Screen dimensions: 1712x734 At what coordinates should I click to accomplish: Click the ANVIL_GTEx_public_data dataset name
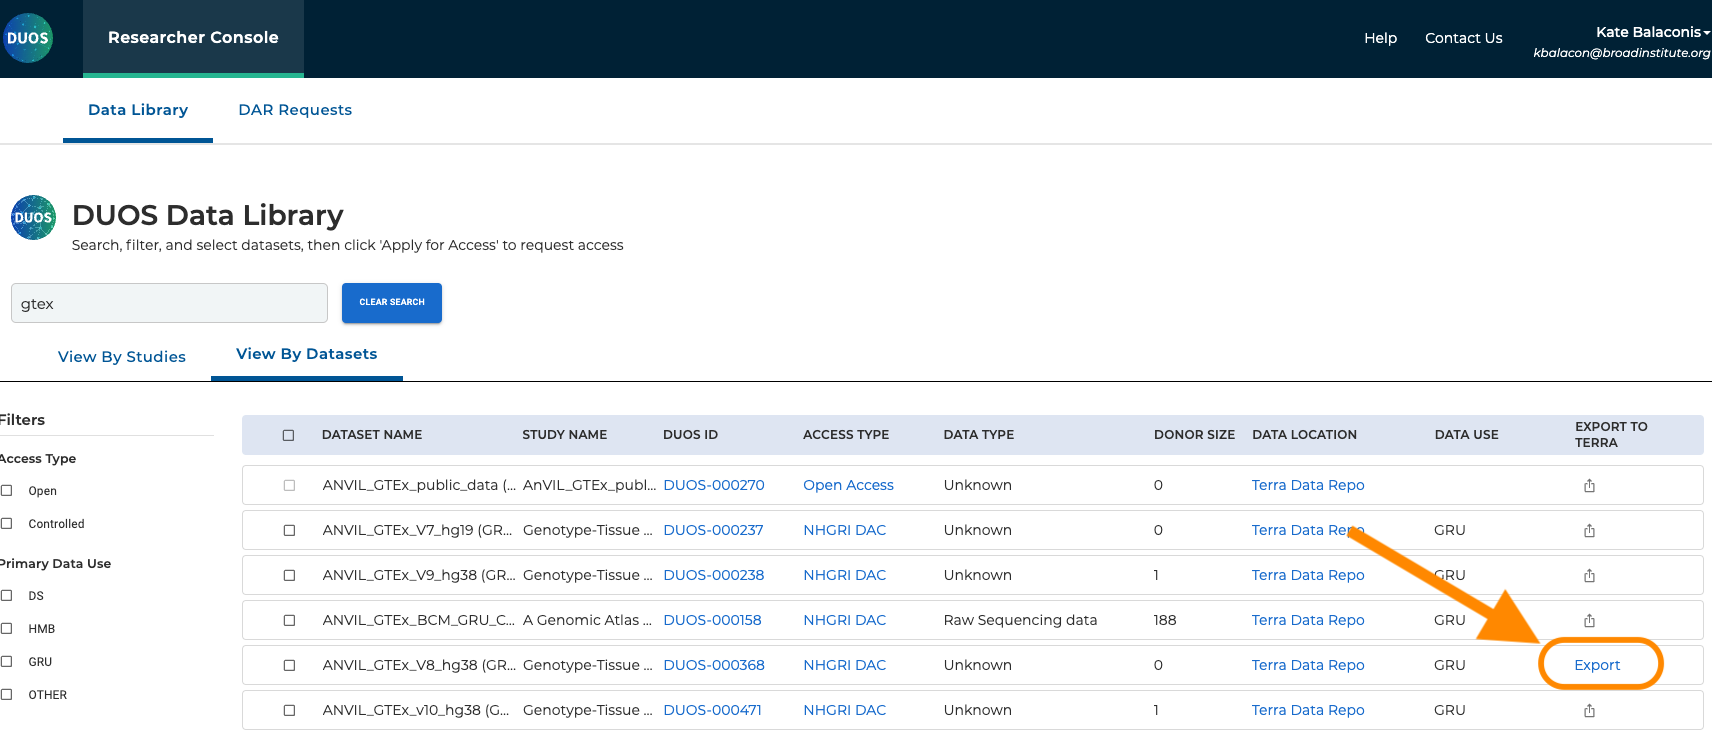click(x=419, y=485)
